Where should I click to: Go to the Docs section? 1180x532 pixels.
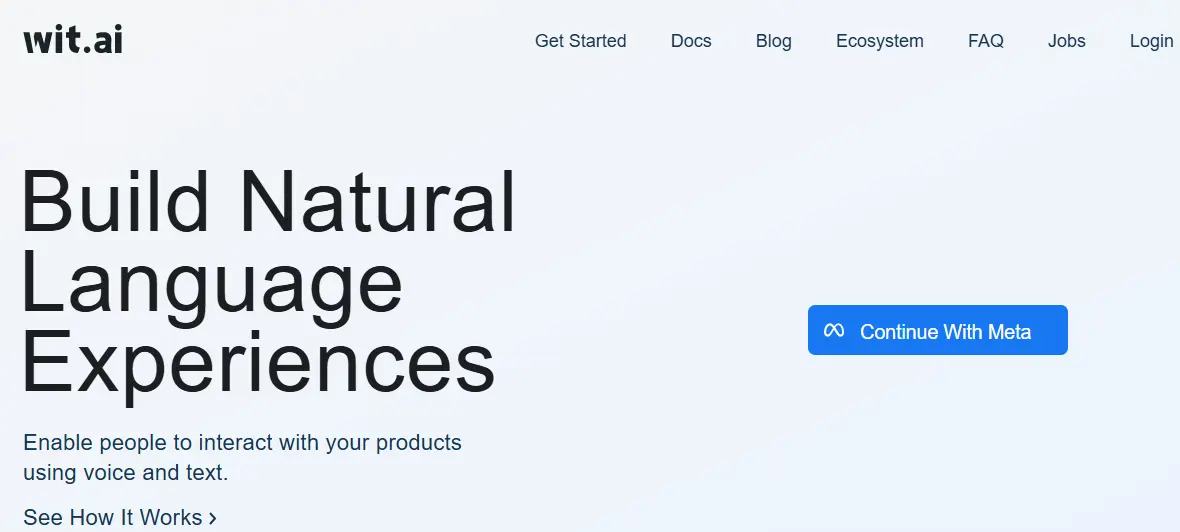click(x=691, y=41)
